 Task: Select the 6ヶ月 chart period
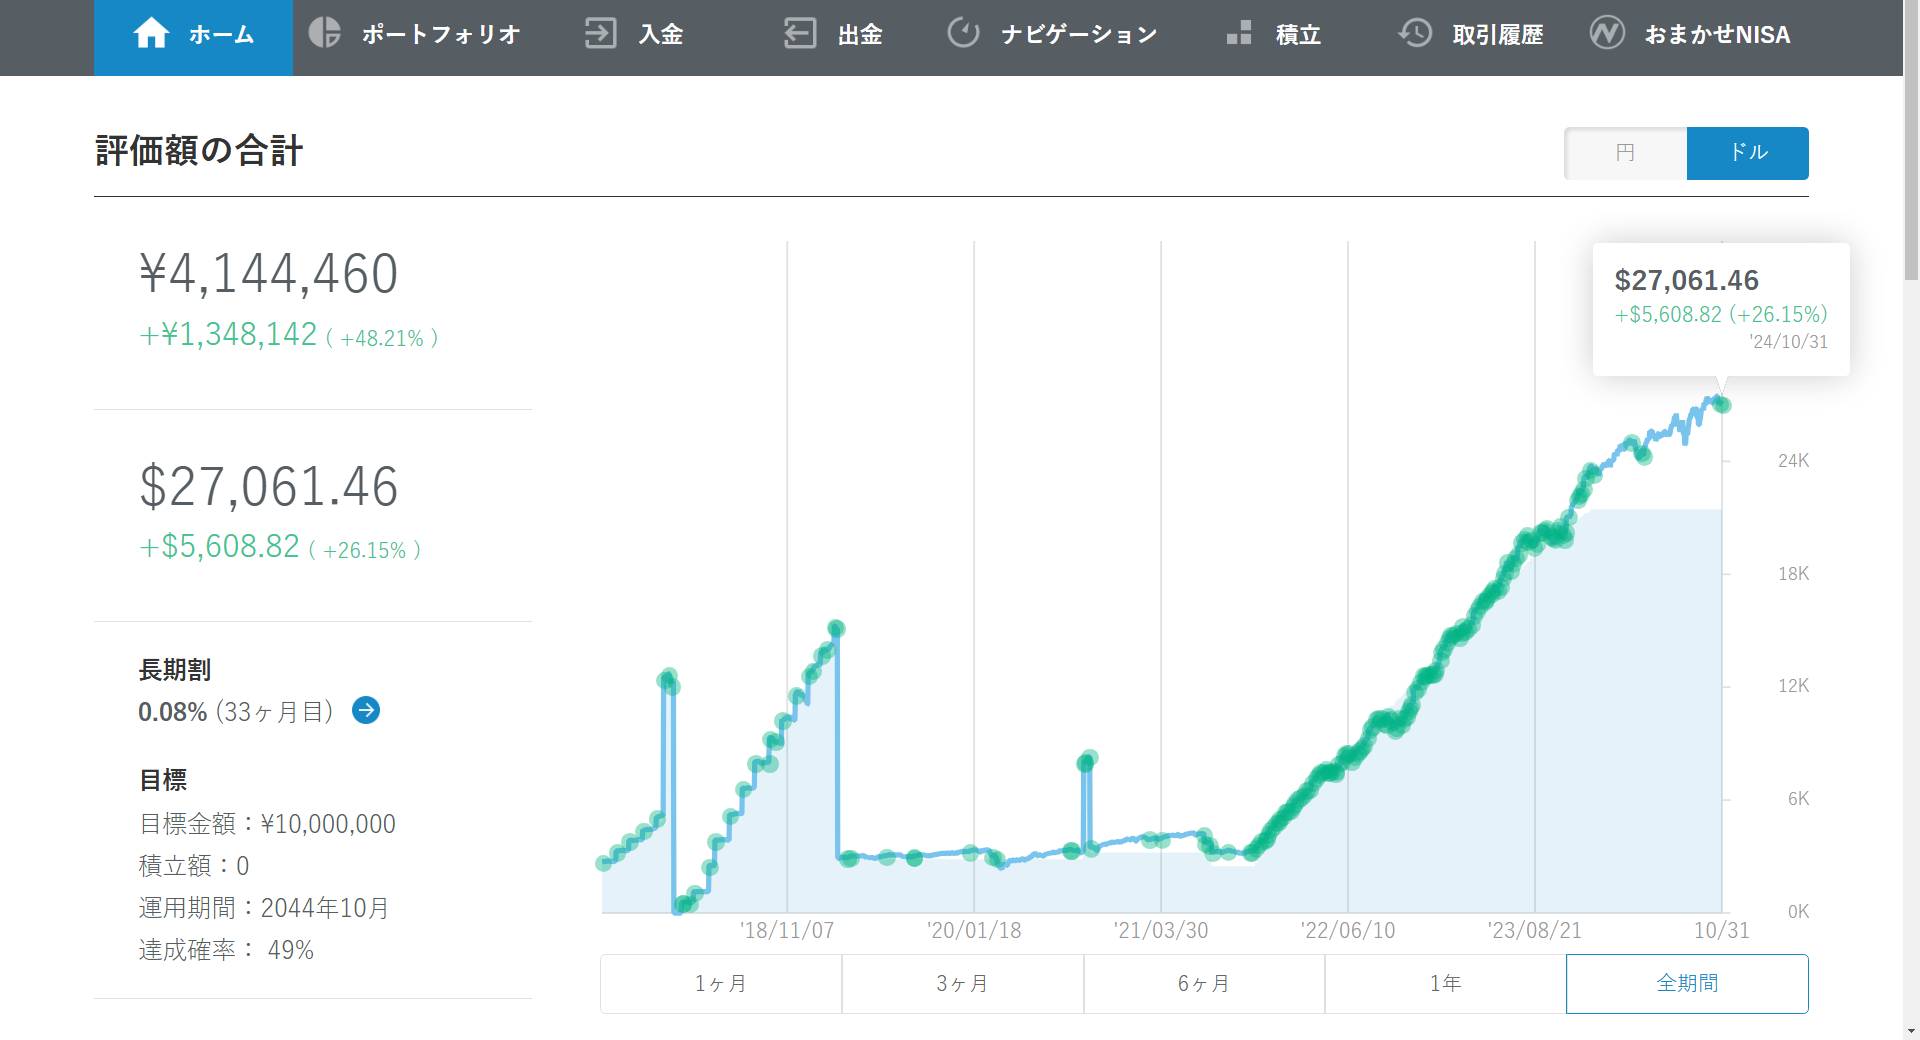point(1204,984)
